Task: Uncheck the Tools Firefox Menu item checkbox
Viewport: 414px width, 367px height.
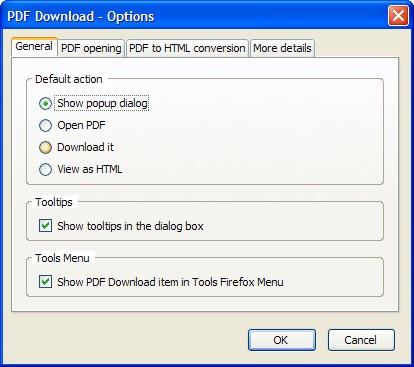Action: pyautogui.click(x=45, y=282)
